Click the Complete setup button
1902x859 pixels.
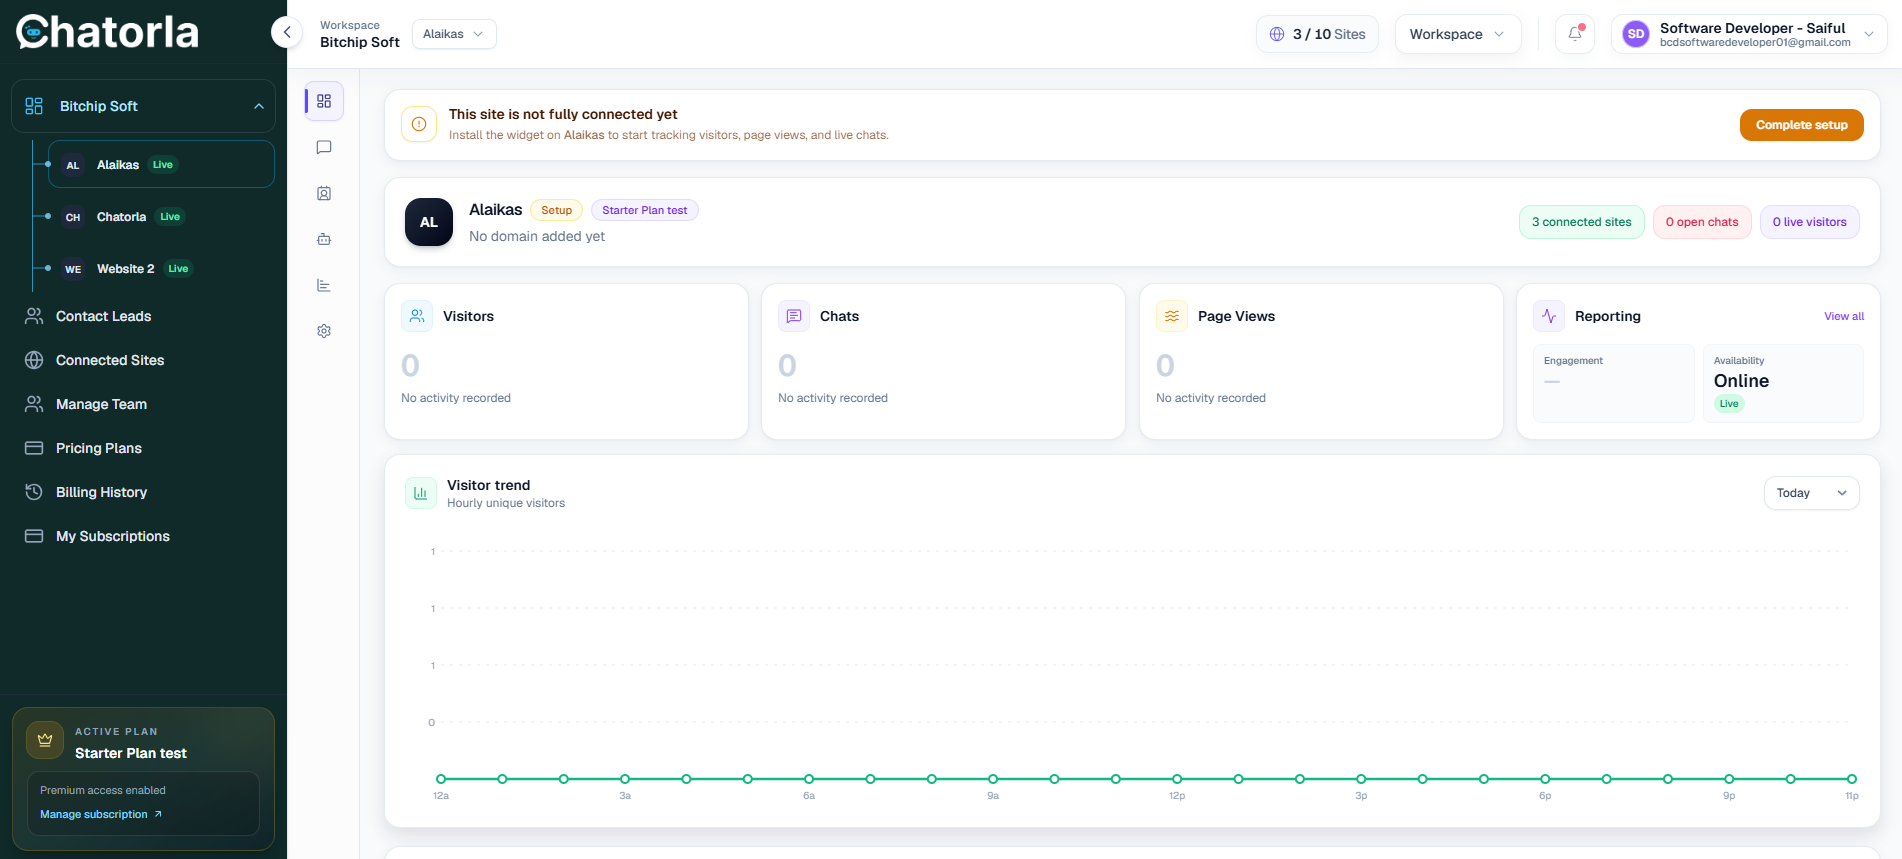pos(1801,125)
